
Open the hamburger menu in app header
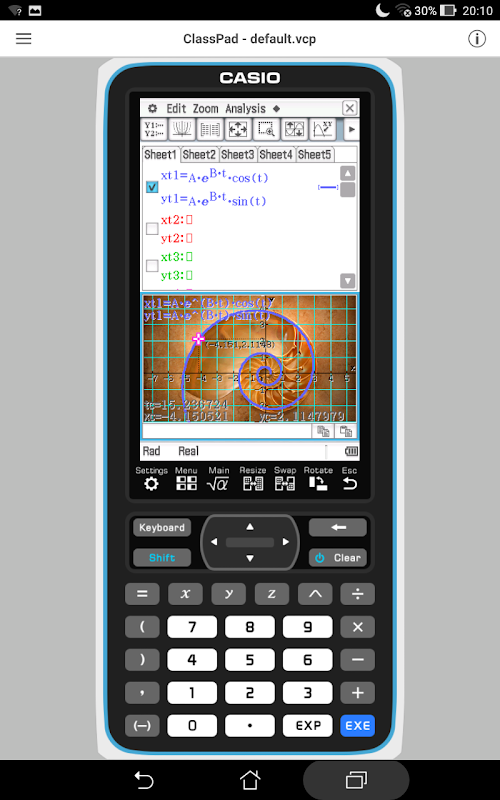pos(23,39)
